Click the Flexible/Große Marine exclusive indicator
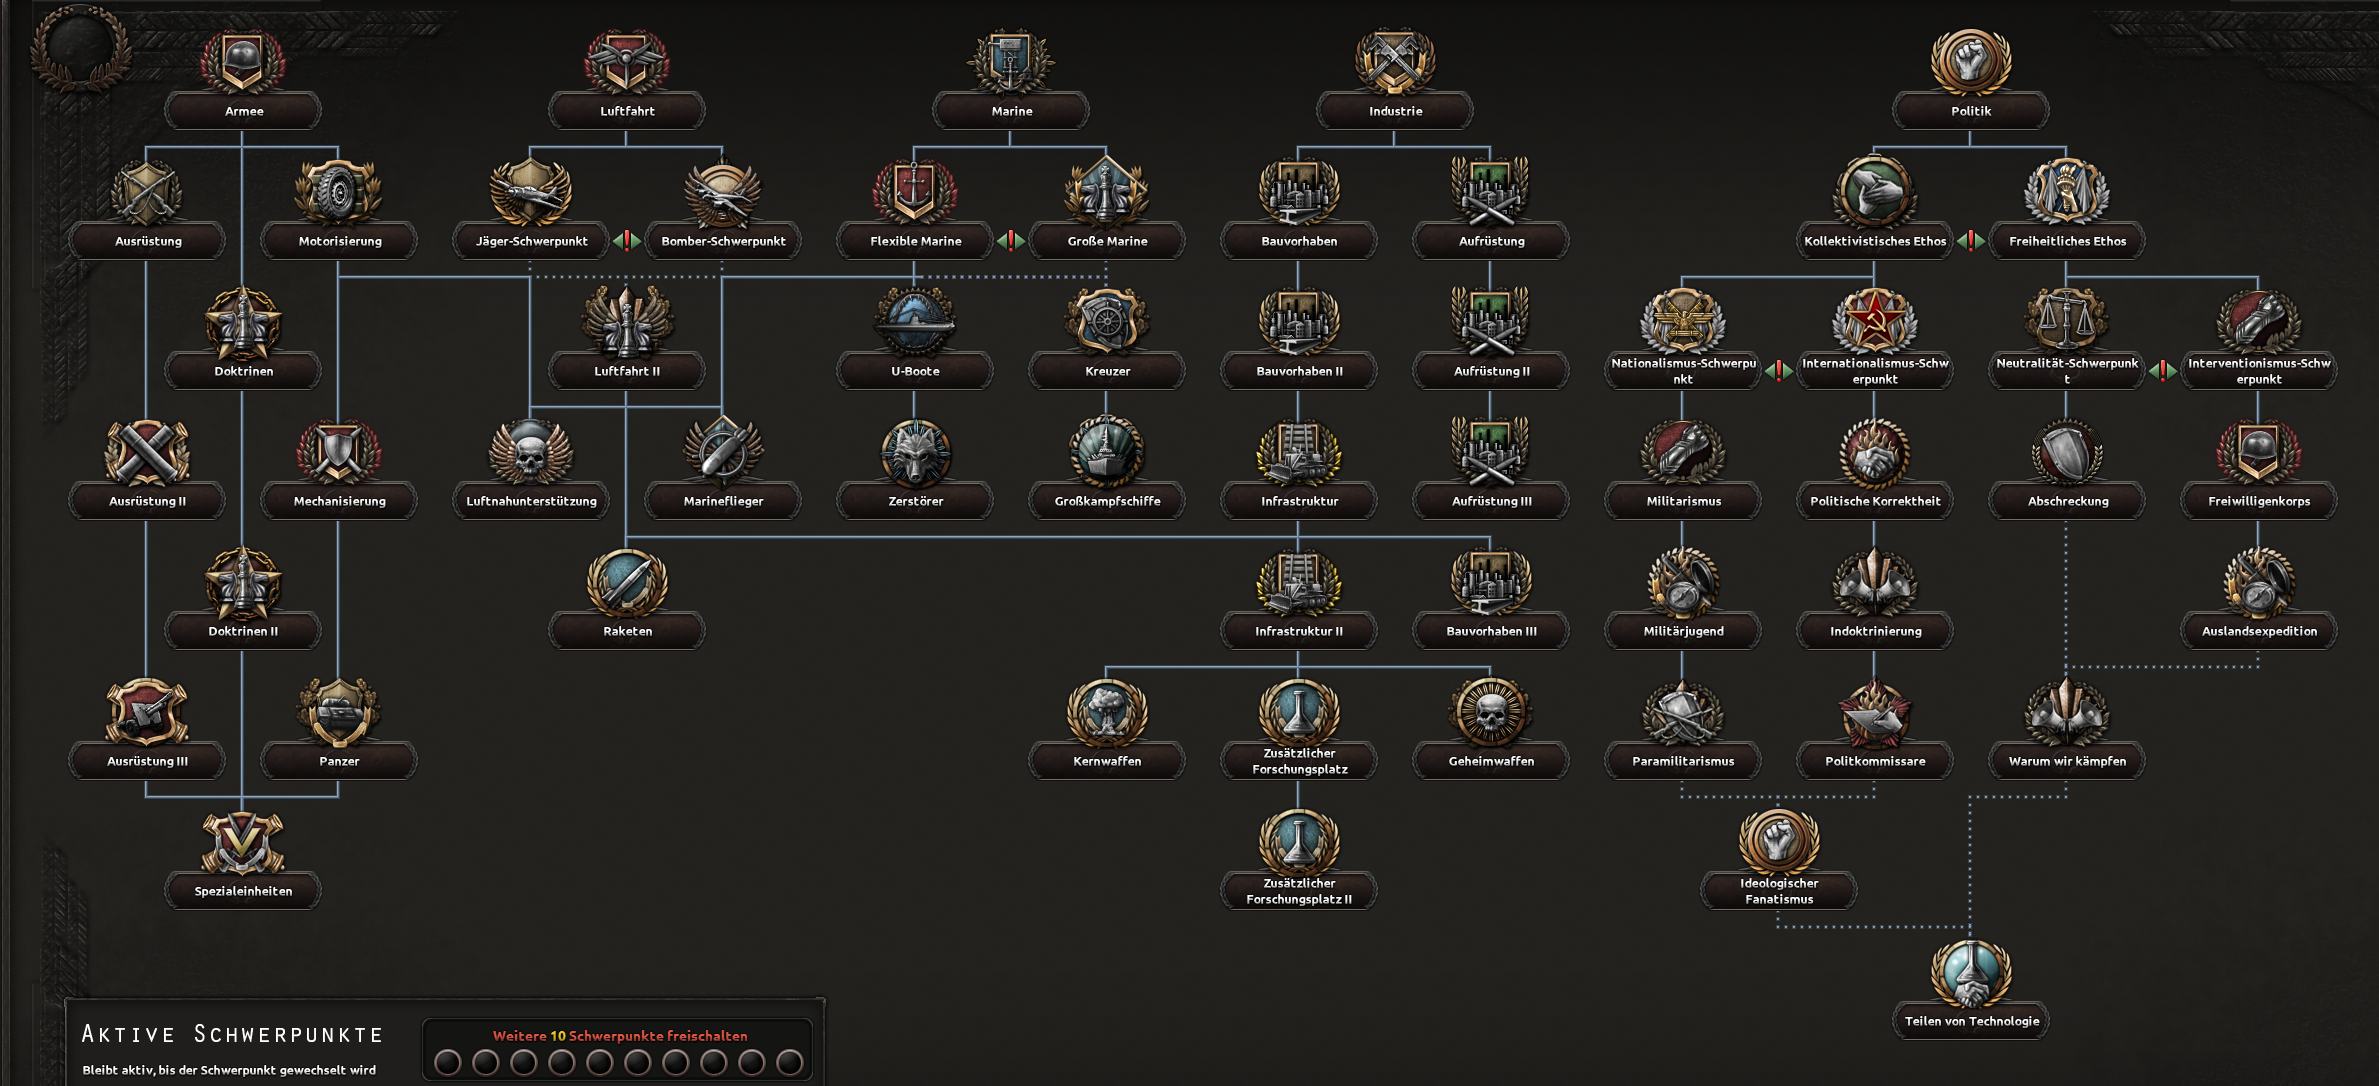The height and width of the screenshot is (1086, 2379). (1011, 240)
